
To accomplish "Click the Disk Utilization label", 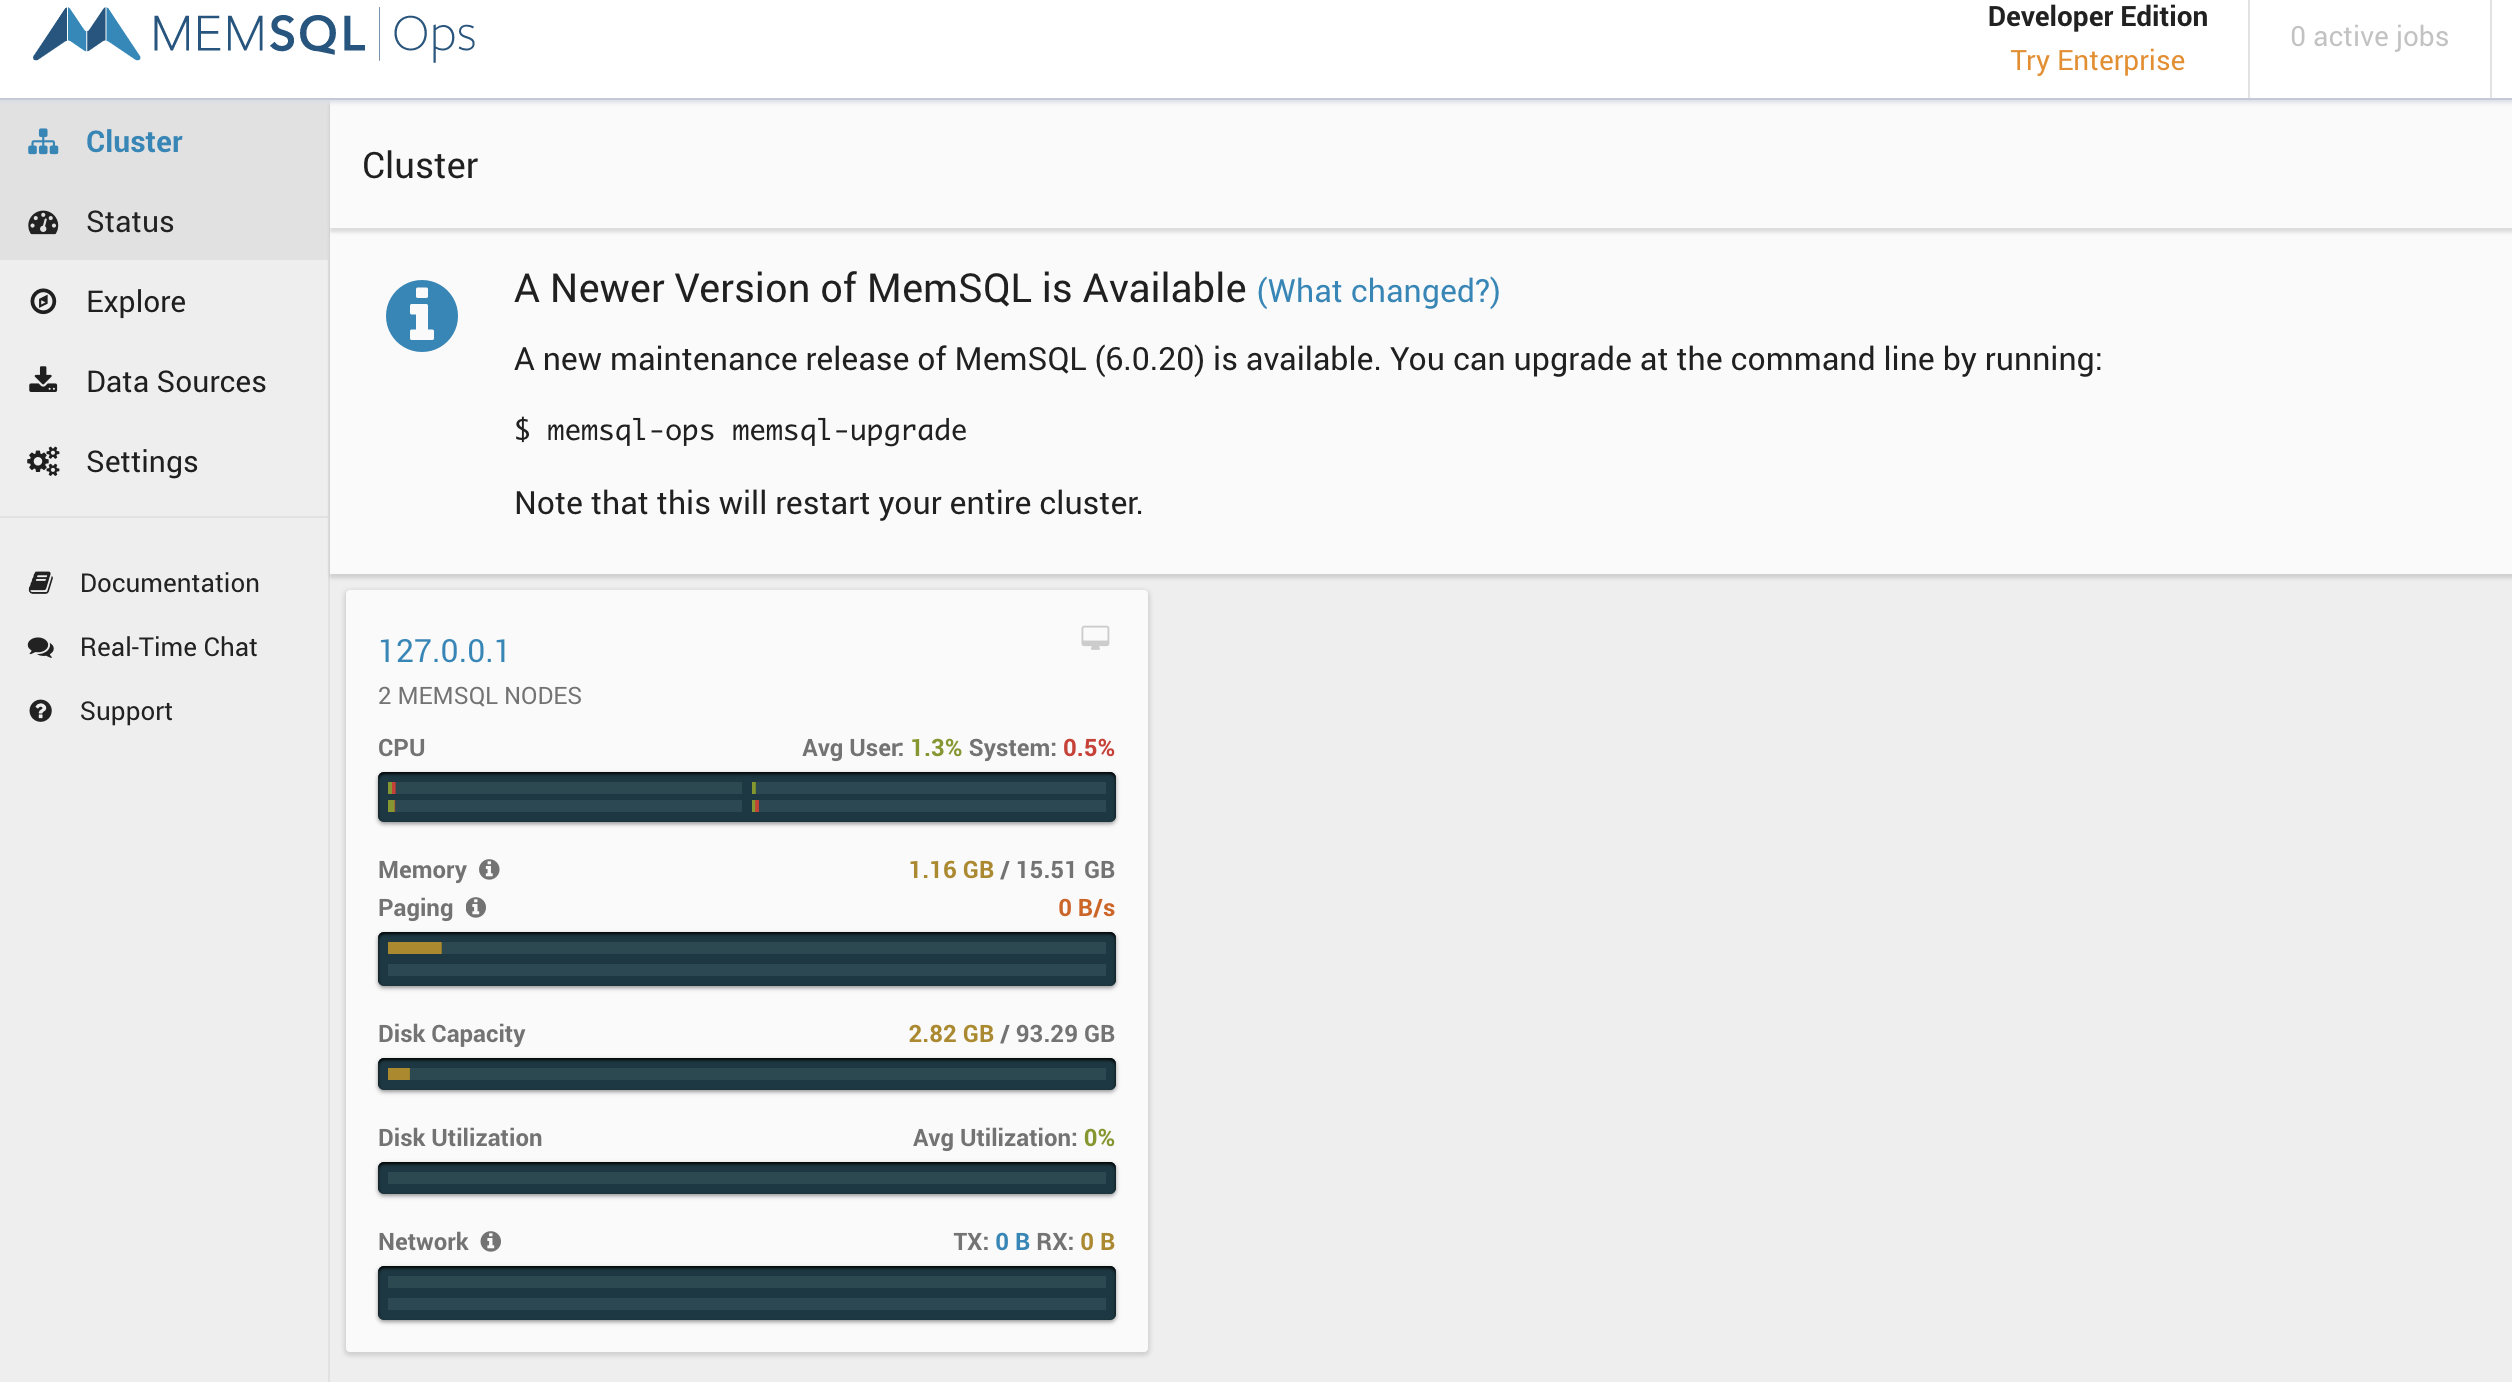I will tap(460, 1138).
